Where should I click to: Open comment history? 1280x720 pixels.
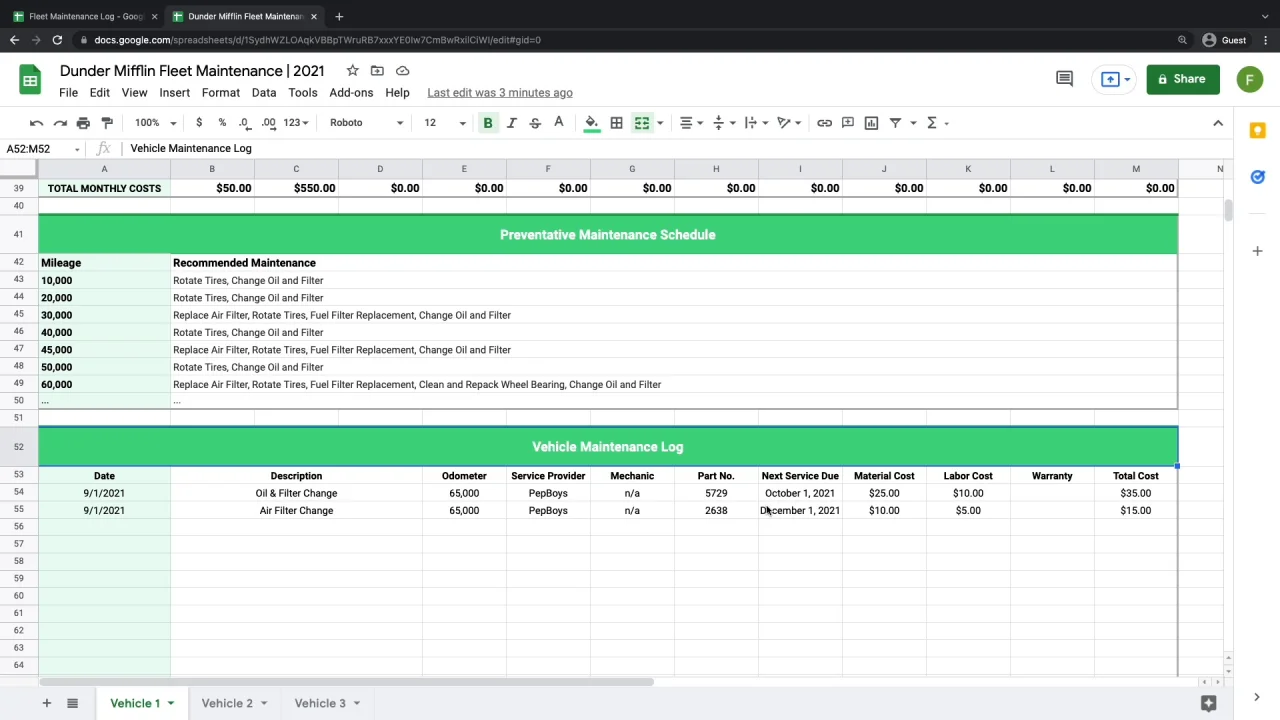click(x=1064, y=79)
